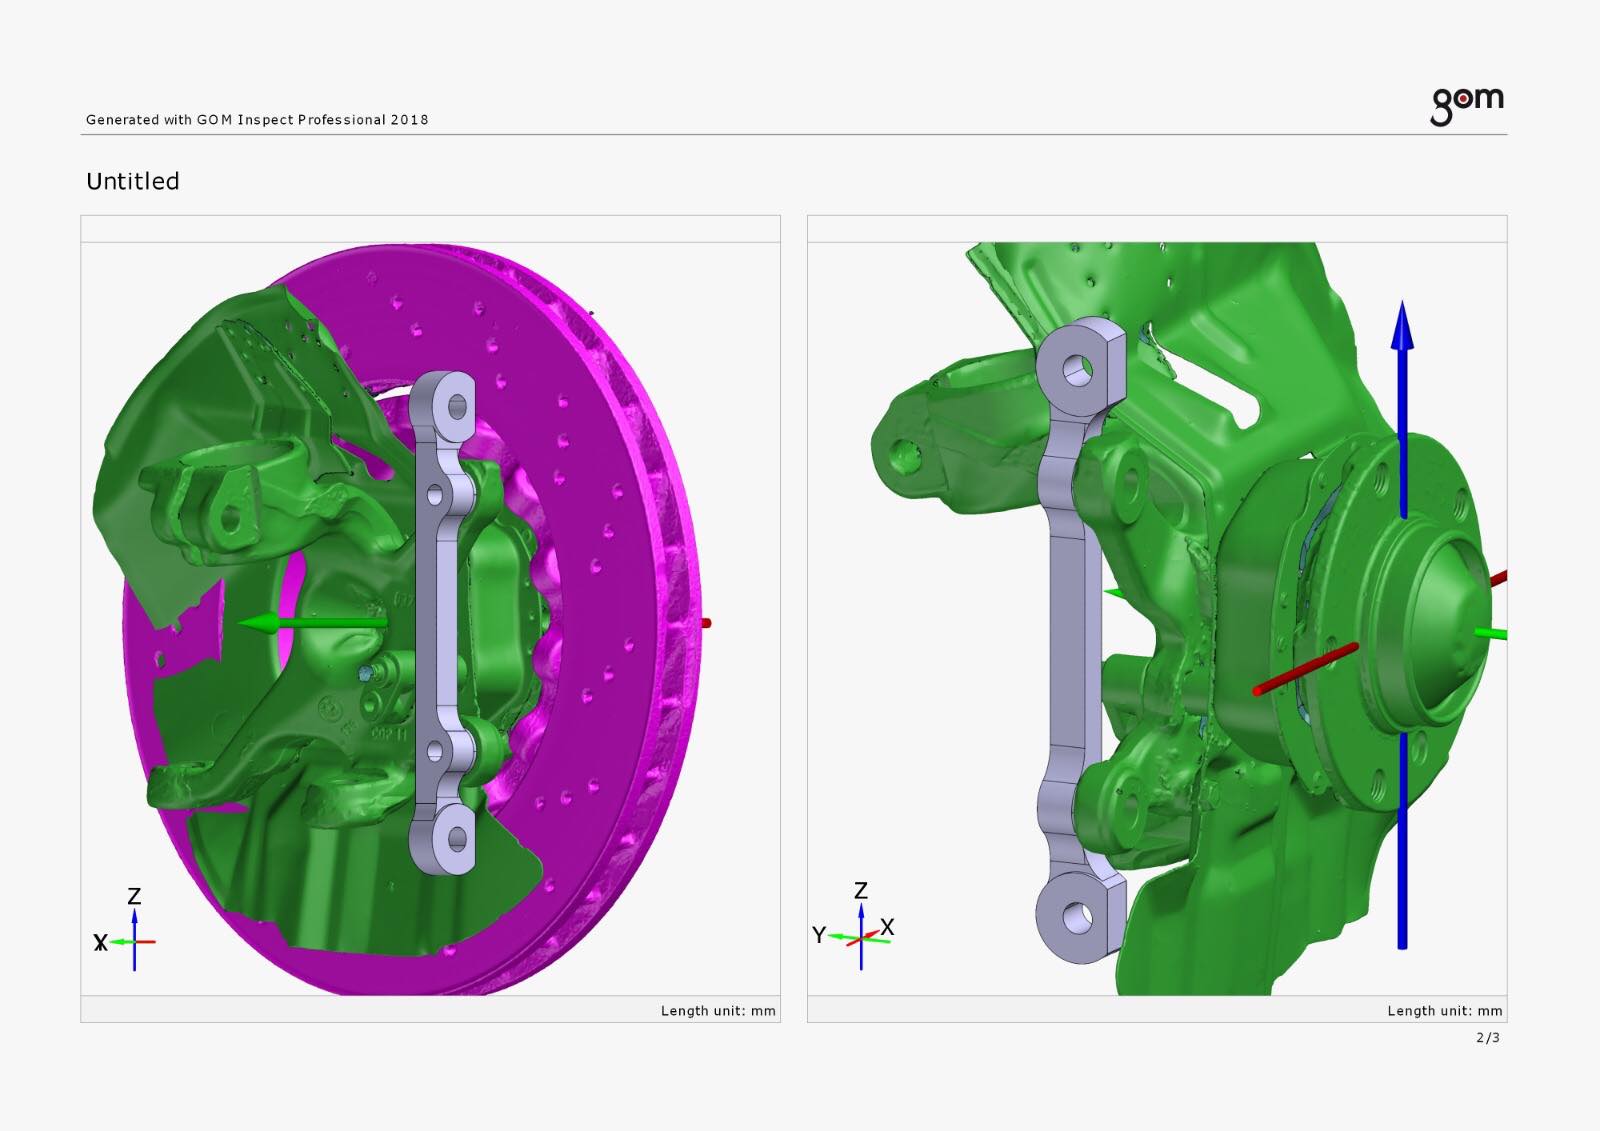Click the magenta brake disc in left view
This screenshot has width=1600, height=1131.
[600, 620]
